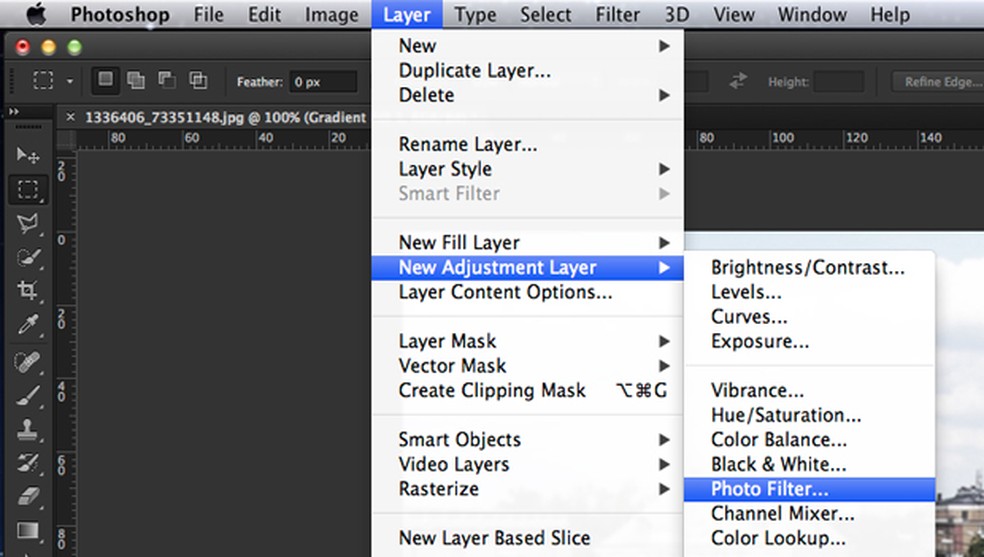Image resolution: width=984 pixels, height=557 pixels.
Task: Choose Layer Content Options…
Action: [x=527, y=292]
